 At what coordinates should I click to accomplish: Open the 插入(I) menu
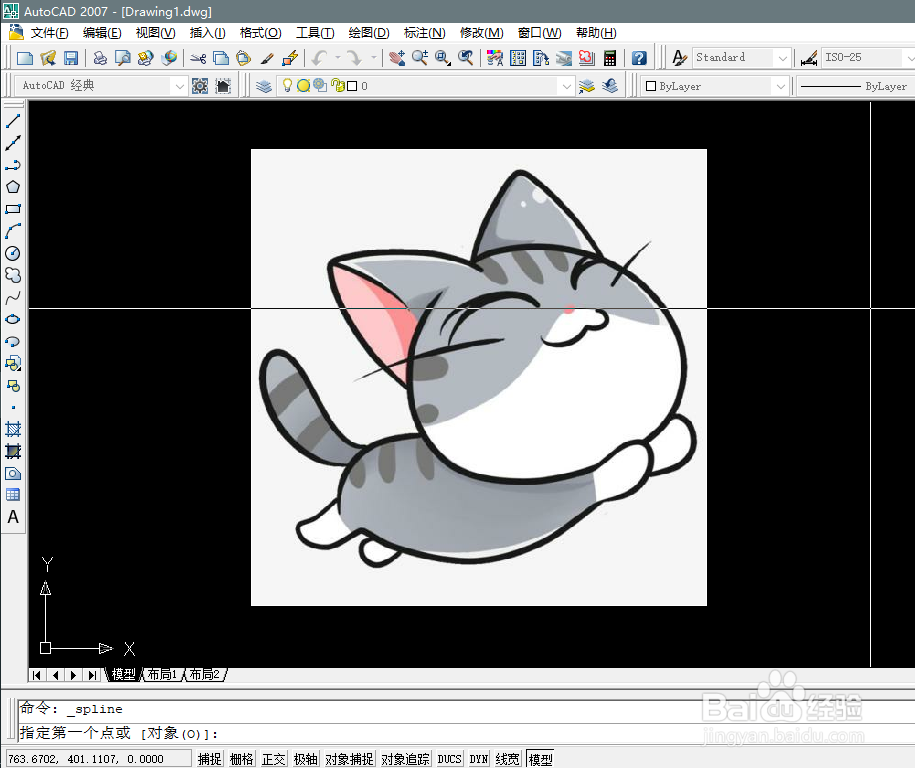(207, 33)
